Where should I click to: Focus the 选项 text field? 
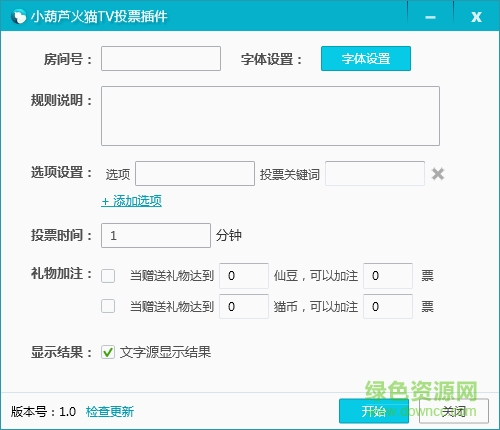coord(195,173)
